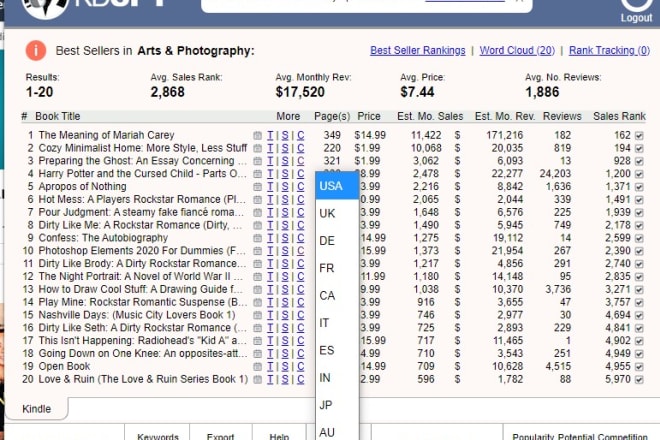
Task: Choose DE in the marketplace list
Action: pyautogui.click(x=328, y=241)
